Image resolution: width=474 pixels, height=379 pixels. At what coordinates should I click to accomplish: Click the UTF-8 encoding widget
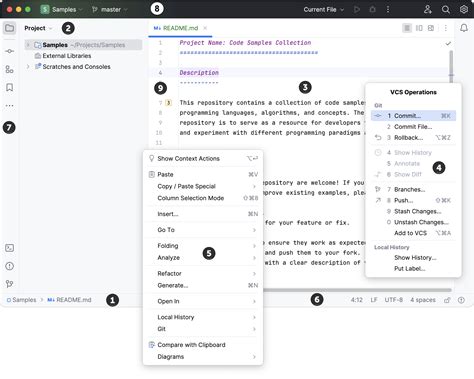[394, 300]
